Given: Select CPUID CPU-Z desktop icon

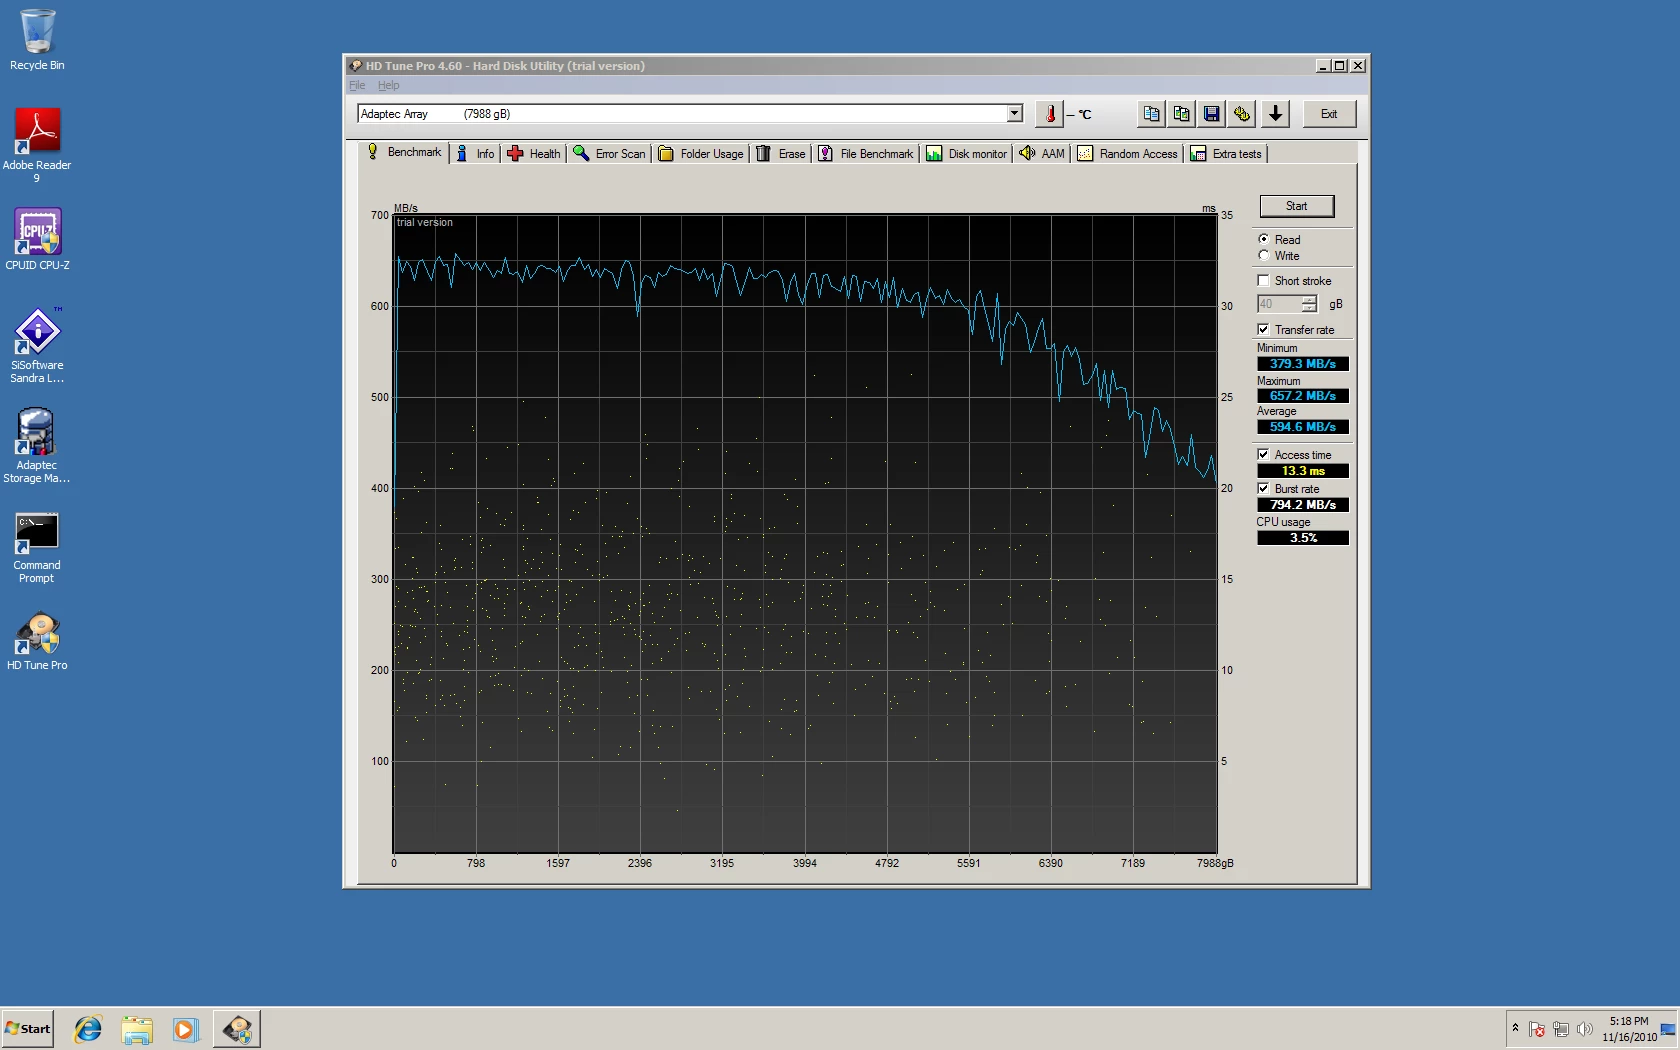Looking at the screenshot, I should [37, 239].
